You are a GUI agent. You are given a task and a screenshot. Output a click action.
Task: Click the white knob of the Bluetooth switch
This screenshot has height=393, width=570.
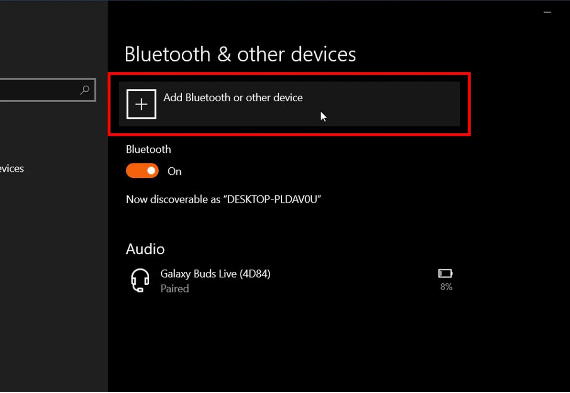click(x=151, y=171)
